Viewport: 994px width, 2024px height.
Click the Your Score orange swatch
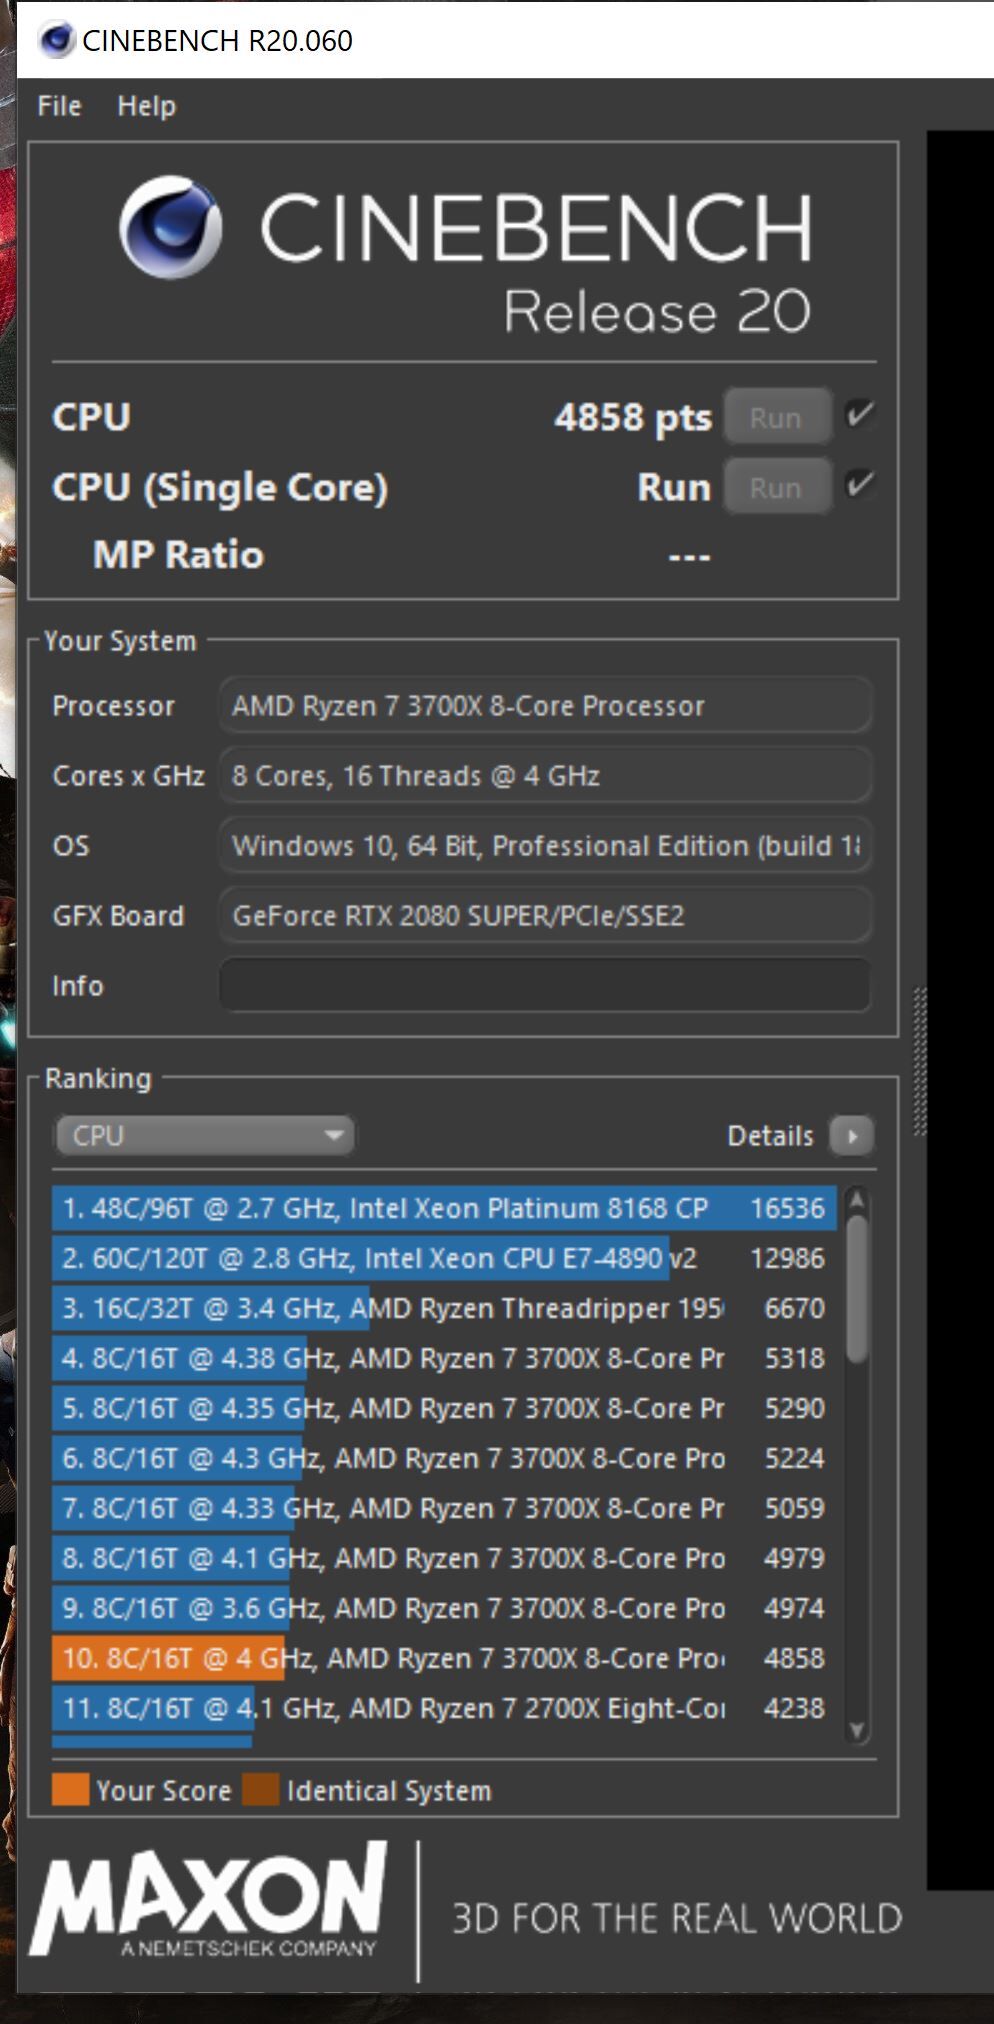point(70,1790)
